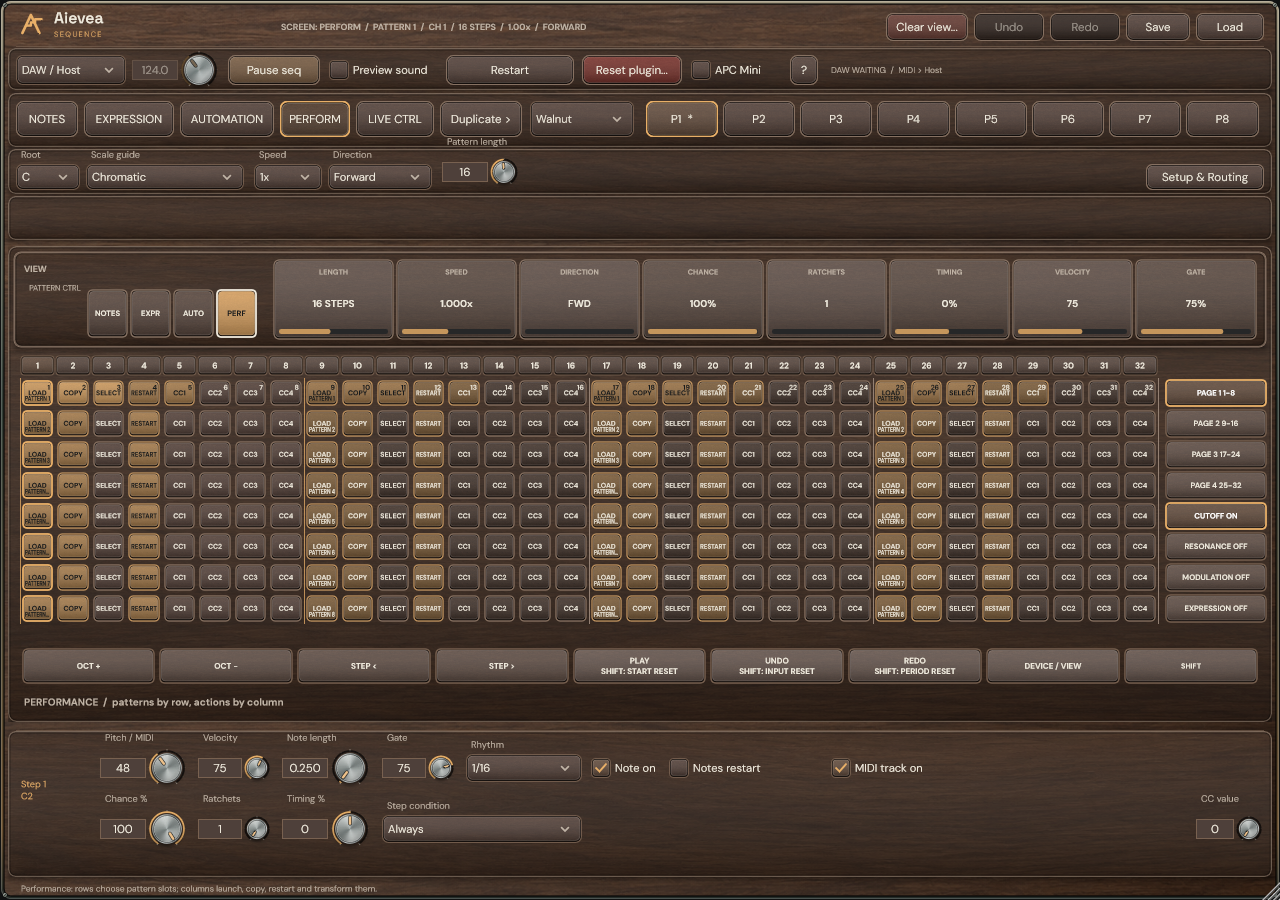Open the Step condition Always dropdown
This screenshot has width=1280, height=900.
click(482, 829)
